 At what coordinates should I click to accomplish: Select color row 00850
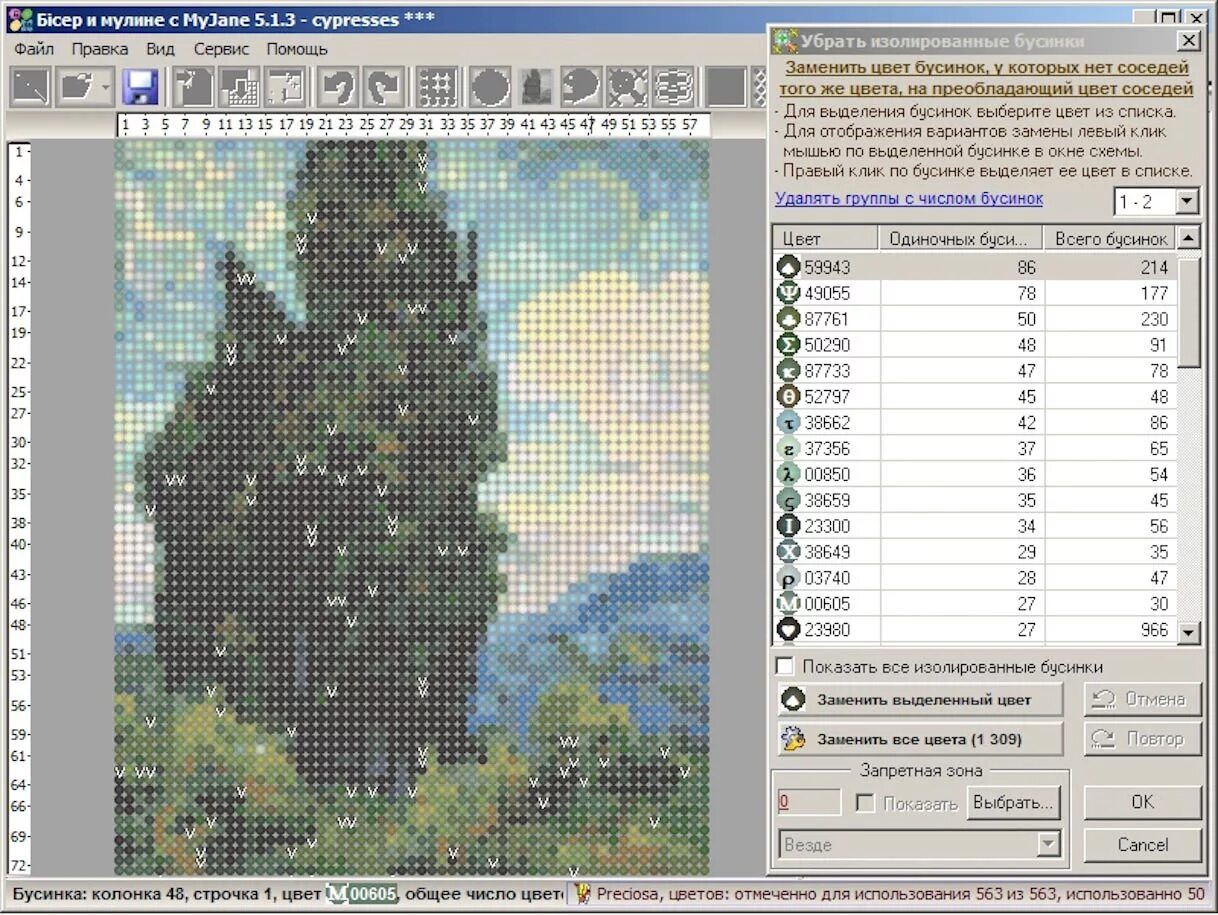point(974,475)
